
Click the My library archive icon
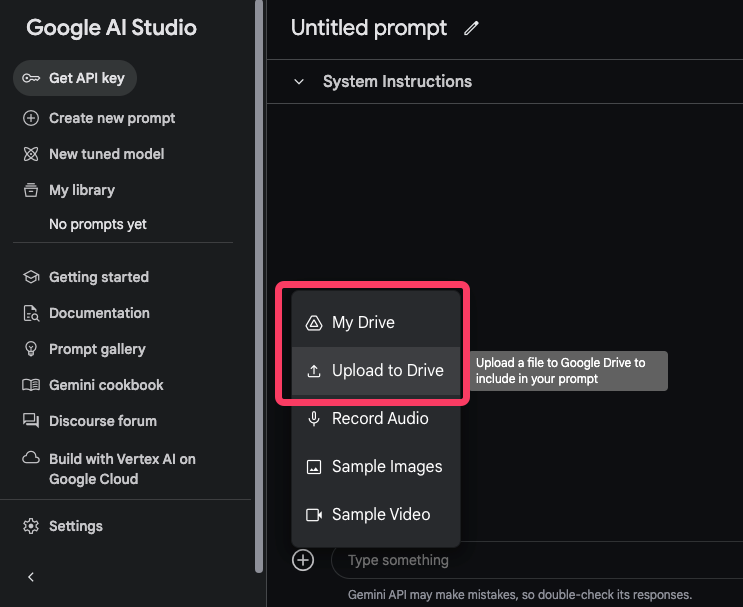pyautogui.click(x=31, y=190)
